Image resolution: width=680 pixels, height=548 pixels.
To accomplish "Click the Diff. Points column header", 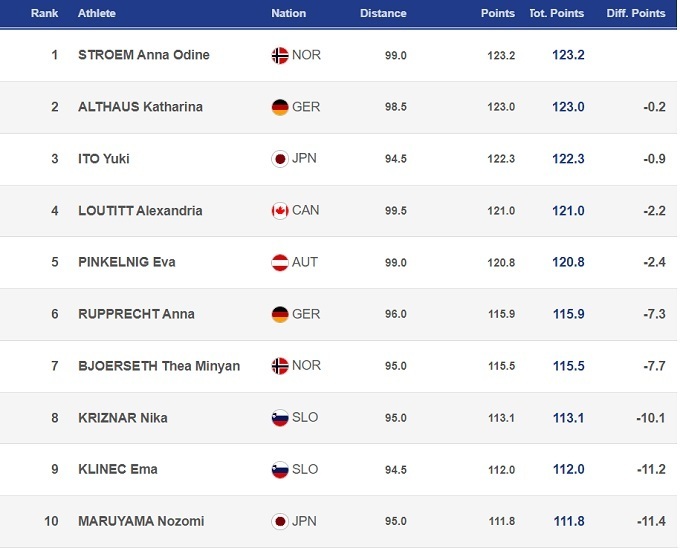I will point(636,14).
